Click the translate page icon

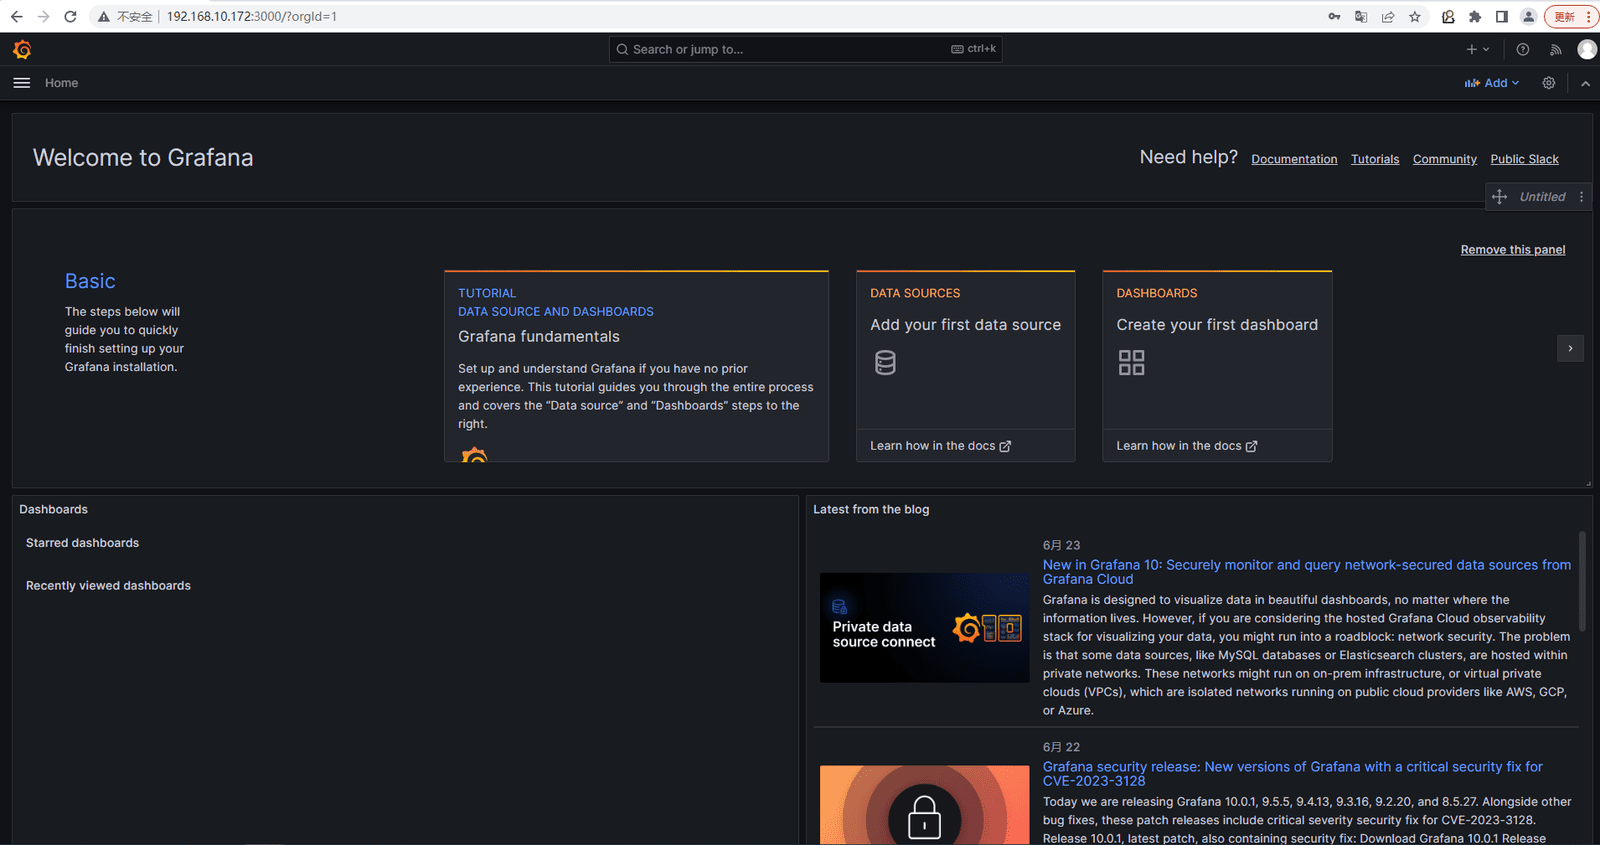point(1361,16)
